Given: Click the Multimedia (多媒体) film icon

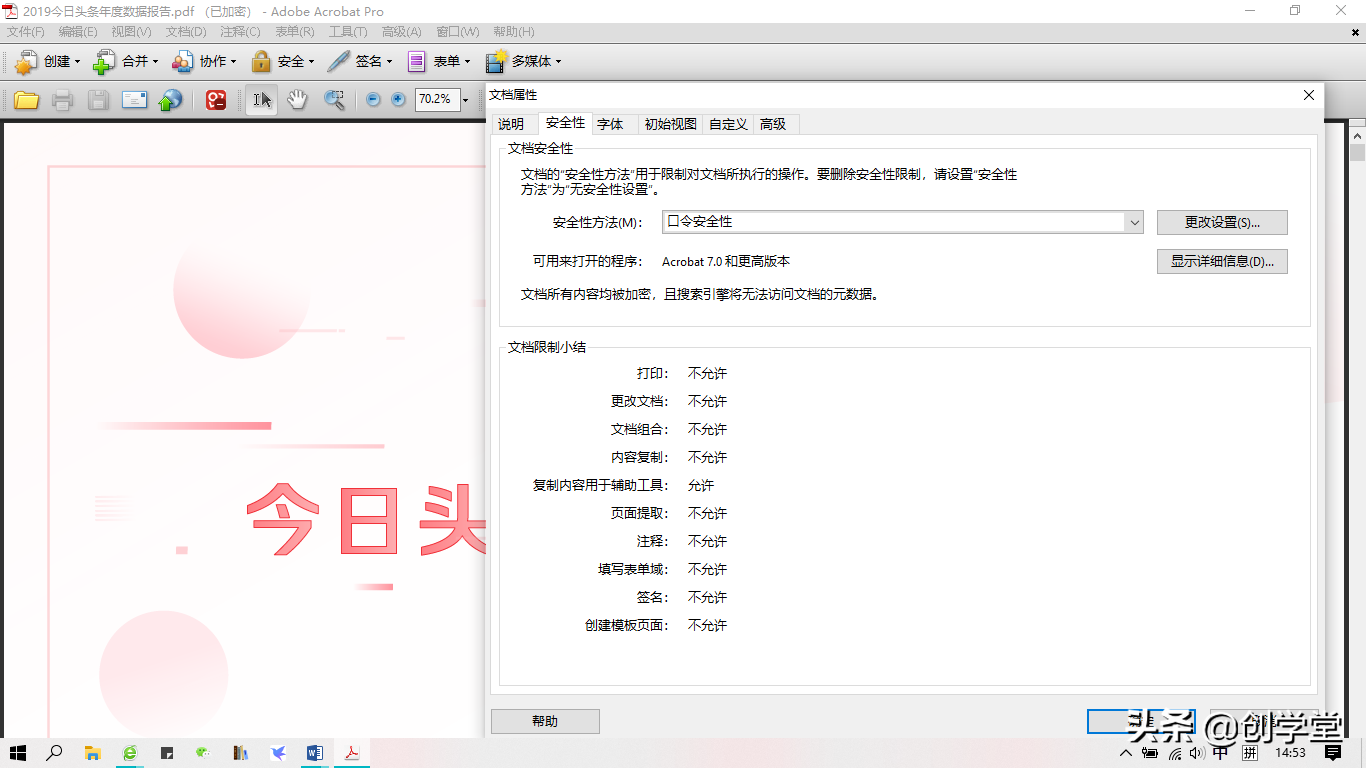Looking at the screenshot, I should point(495,62).
